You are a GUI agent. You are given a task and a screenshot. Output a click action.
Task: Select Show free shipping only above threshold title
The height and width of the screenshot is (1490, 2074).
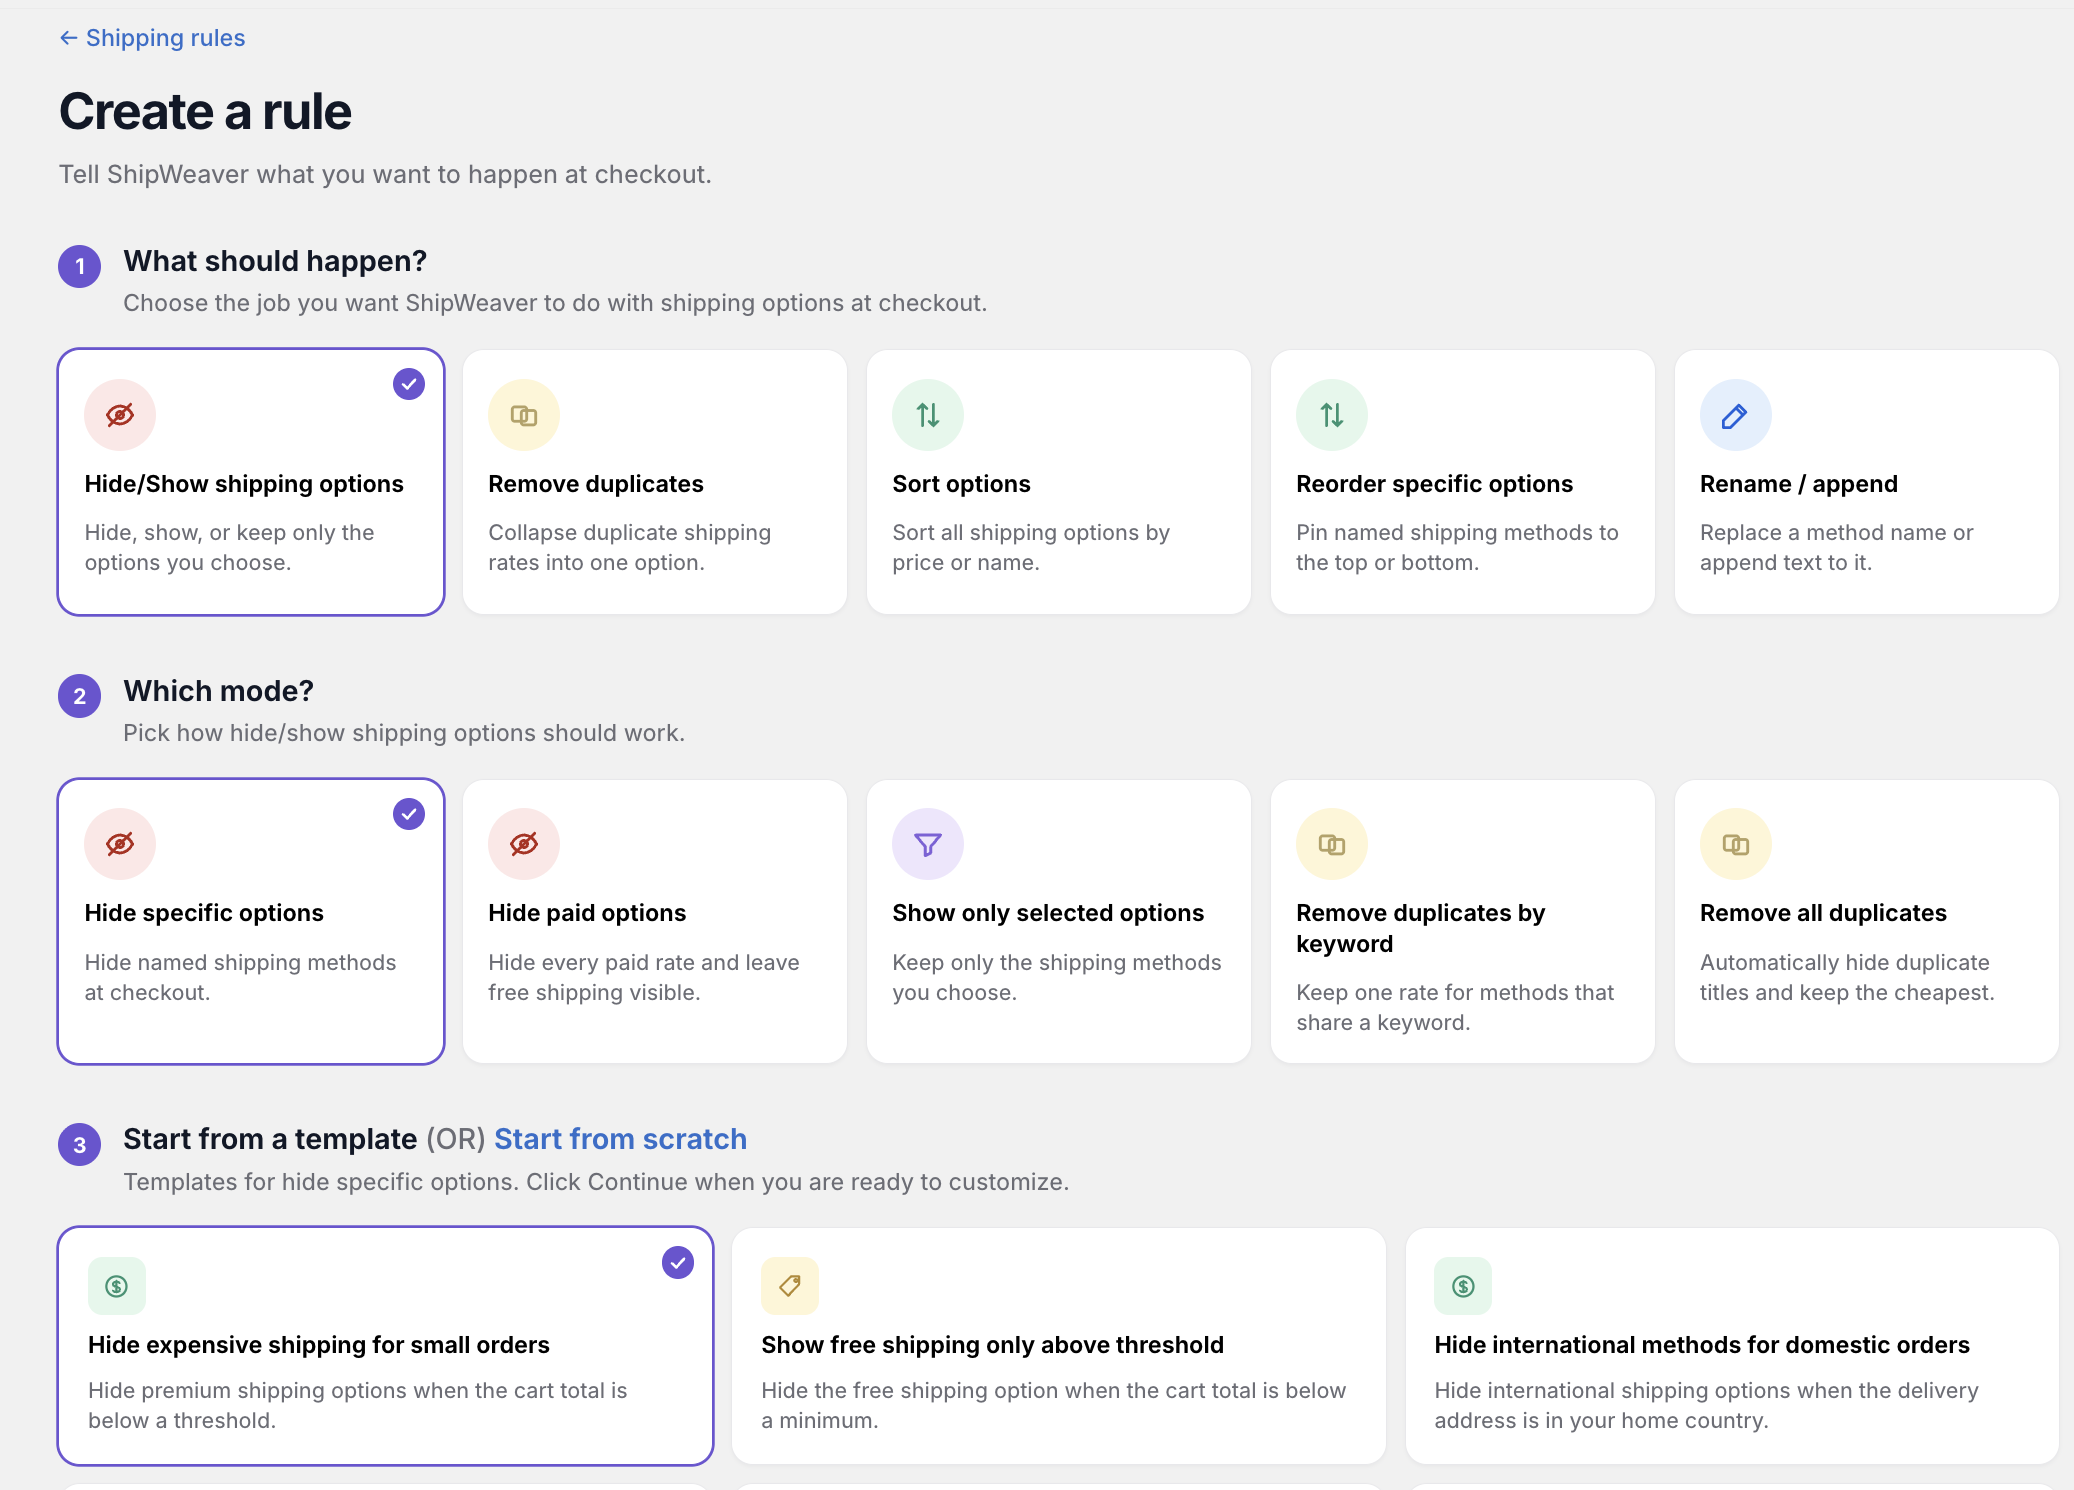(x=992, y=1345)
